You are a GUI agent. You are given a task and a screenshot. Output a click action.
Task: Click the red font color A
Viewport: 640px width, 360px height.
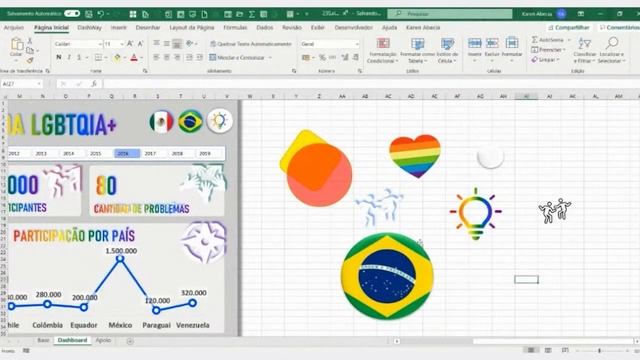pyautogui.click(x=134, y=58)
